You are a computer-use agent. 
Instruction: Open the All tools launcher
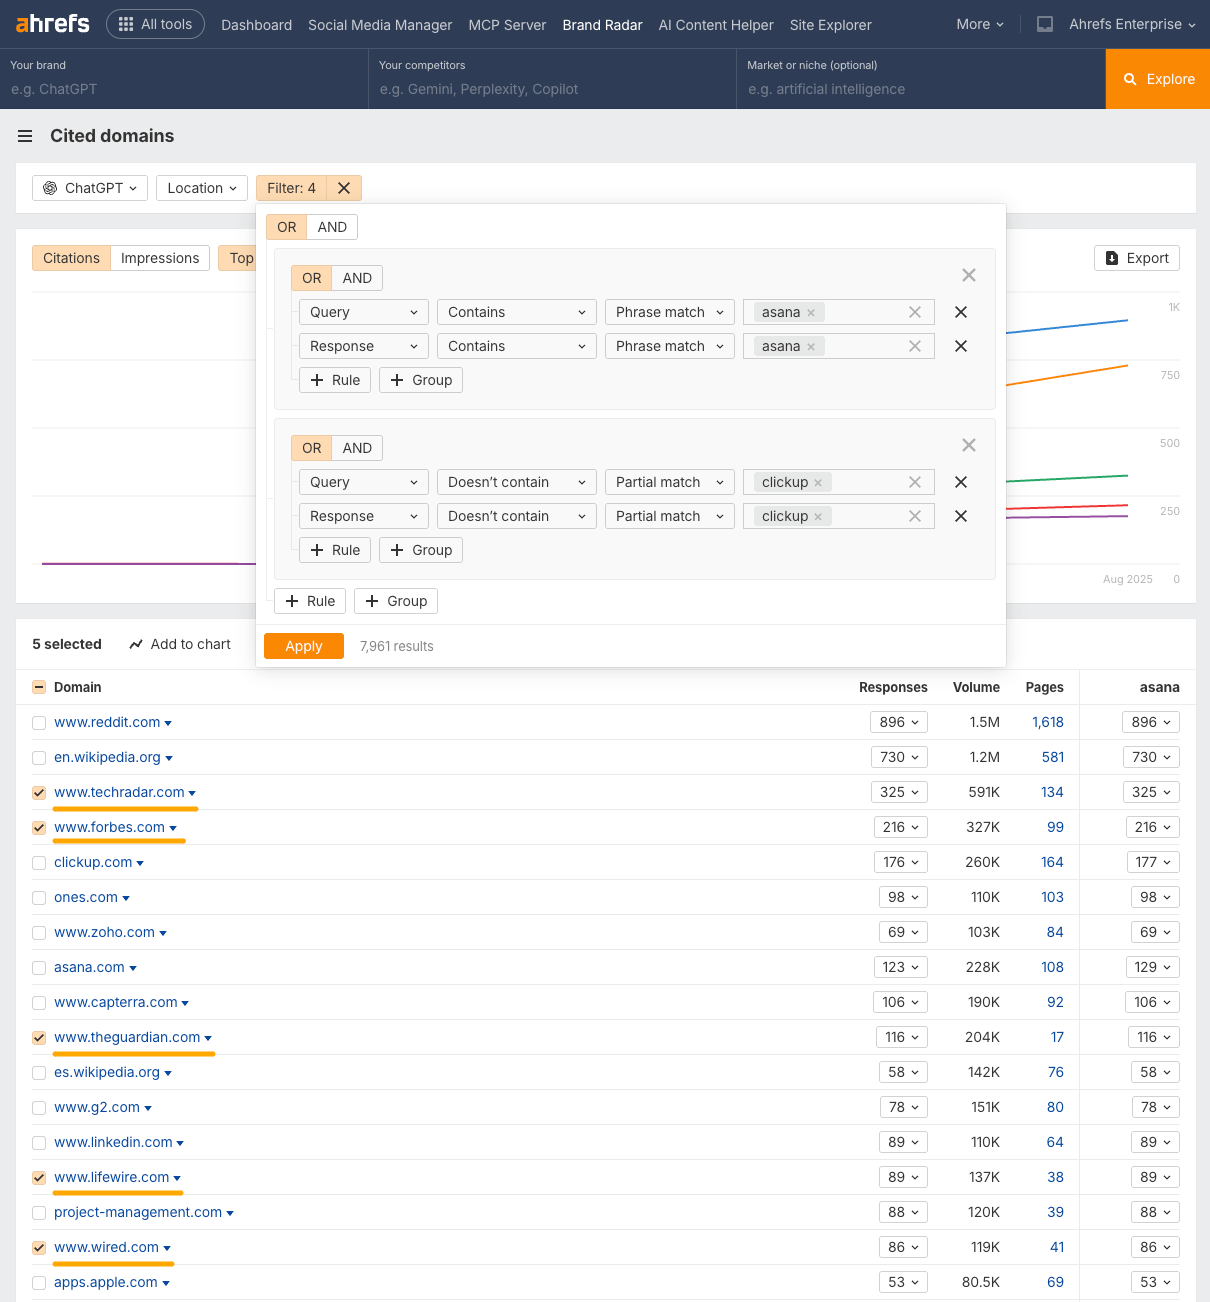point(155,24)
